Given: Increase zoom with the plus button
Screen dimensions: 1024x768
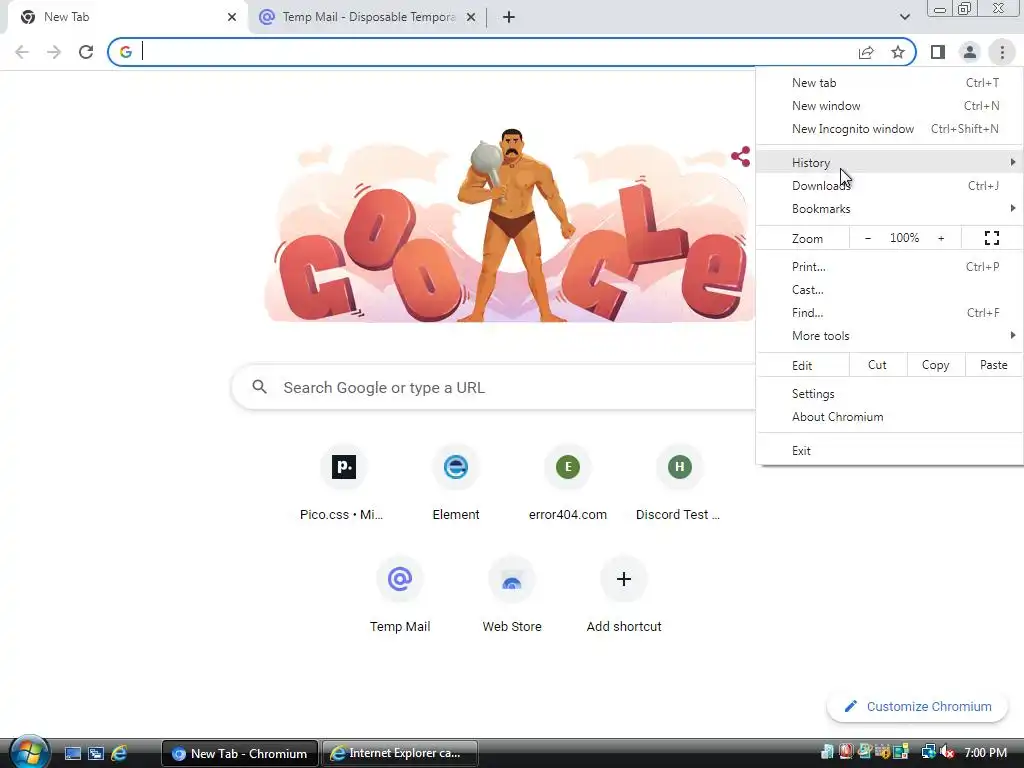Looking at the screenshot, I should [941, 238].
